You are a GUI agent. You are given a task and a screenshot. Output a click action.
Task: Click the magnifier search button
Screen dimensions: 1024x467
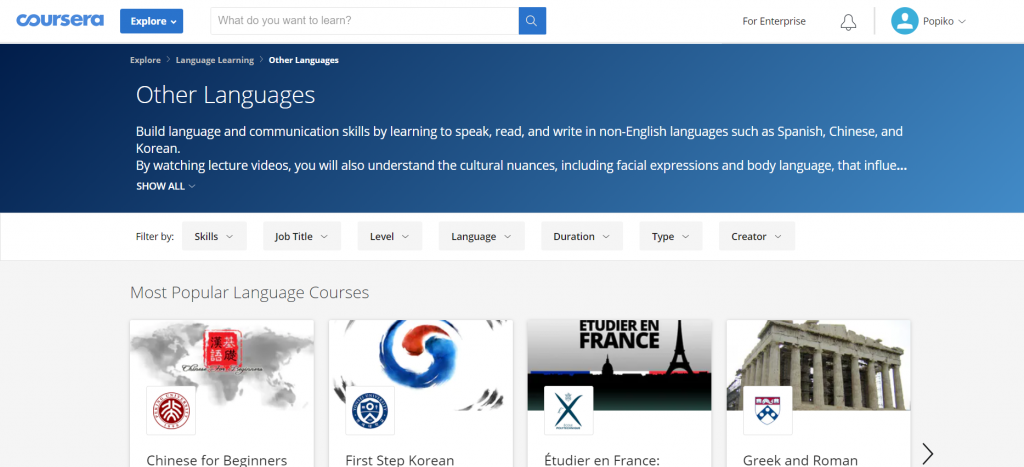tap(532, 21)
